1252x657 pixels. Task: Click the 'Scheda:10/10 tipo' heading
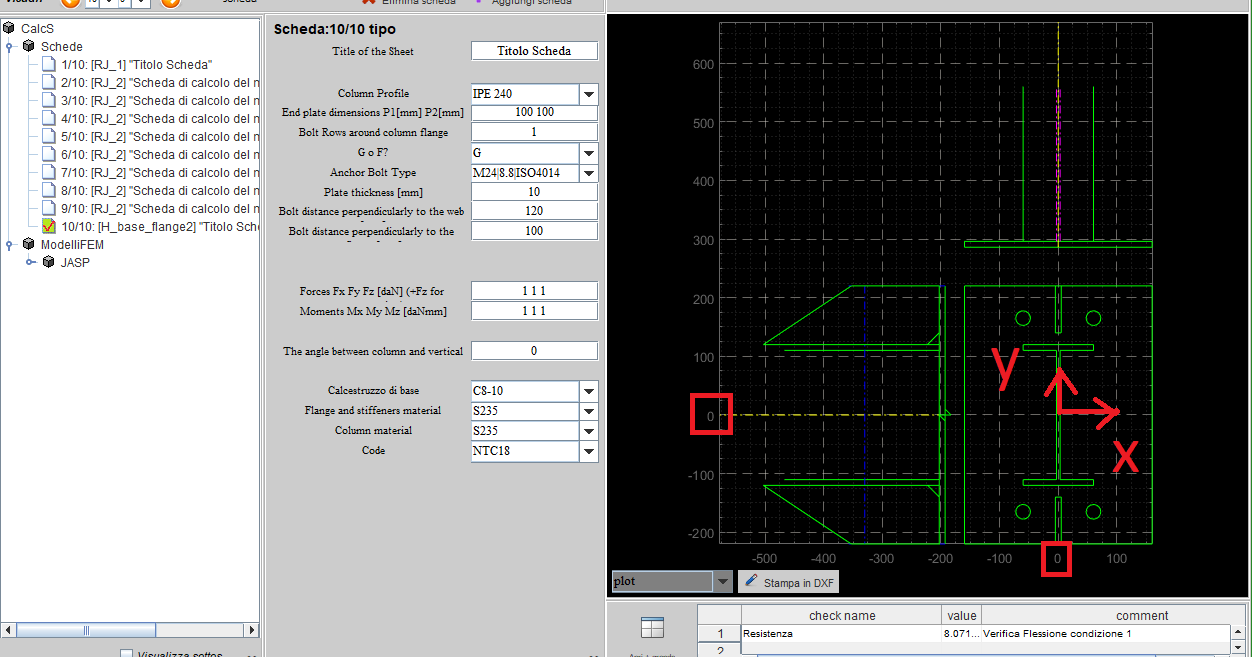(x=334, y=29)
